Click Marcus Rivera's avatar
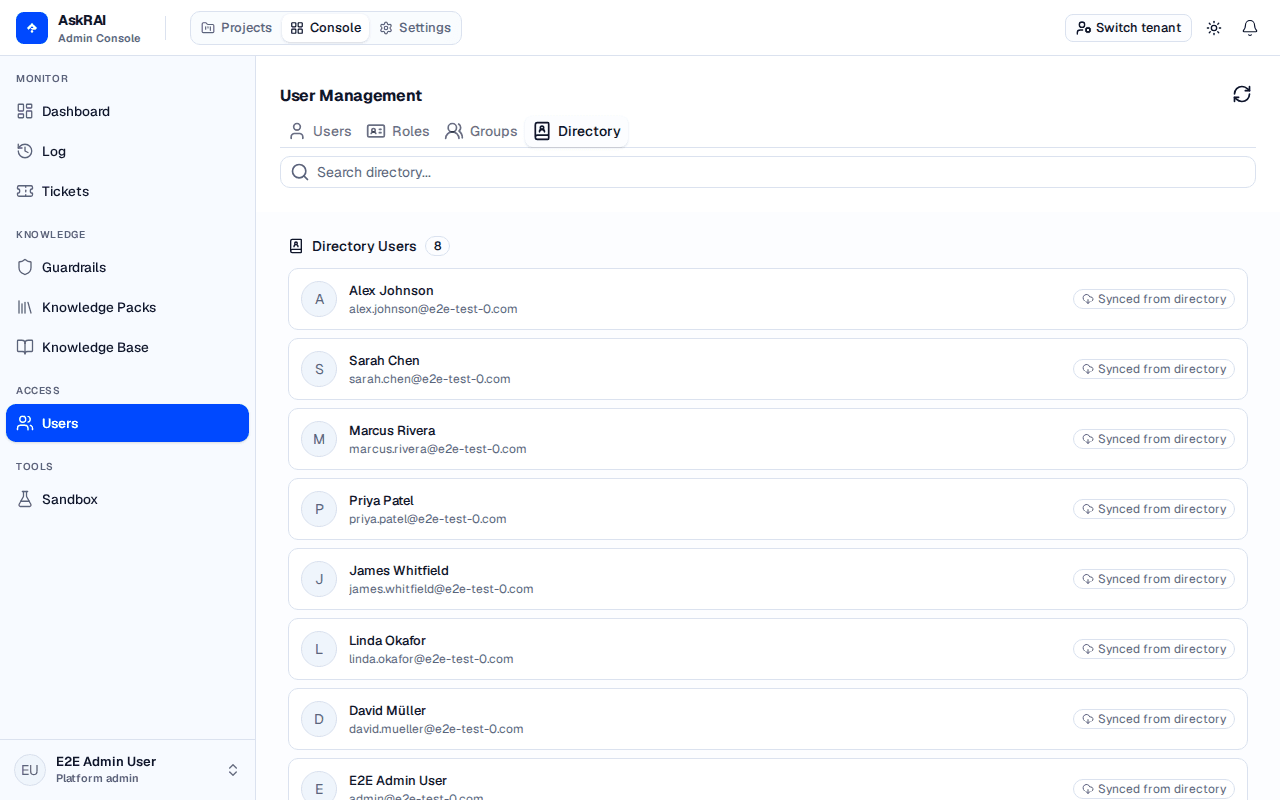The width and height of the screenshot is (1280, 800). click(319, 439)
